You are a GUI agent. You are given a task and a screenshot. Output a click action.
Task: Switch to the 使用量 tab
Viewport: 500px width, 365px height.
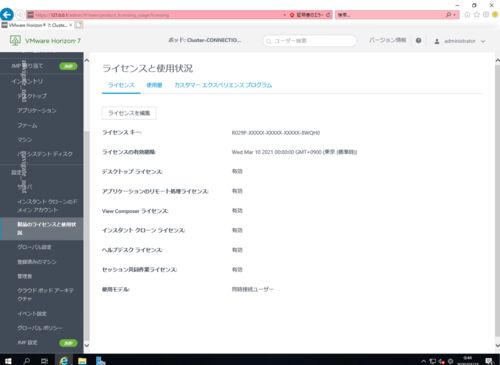coord(154,85)
